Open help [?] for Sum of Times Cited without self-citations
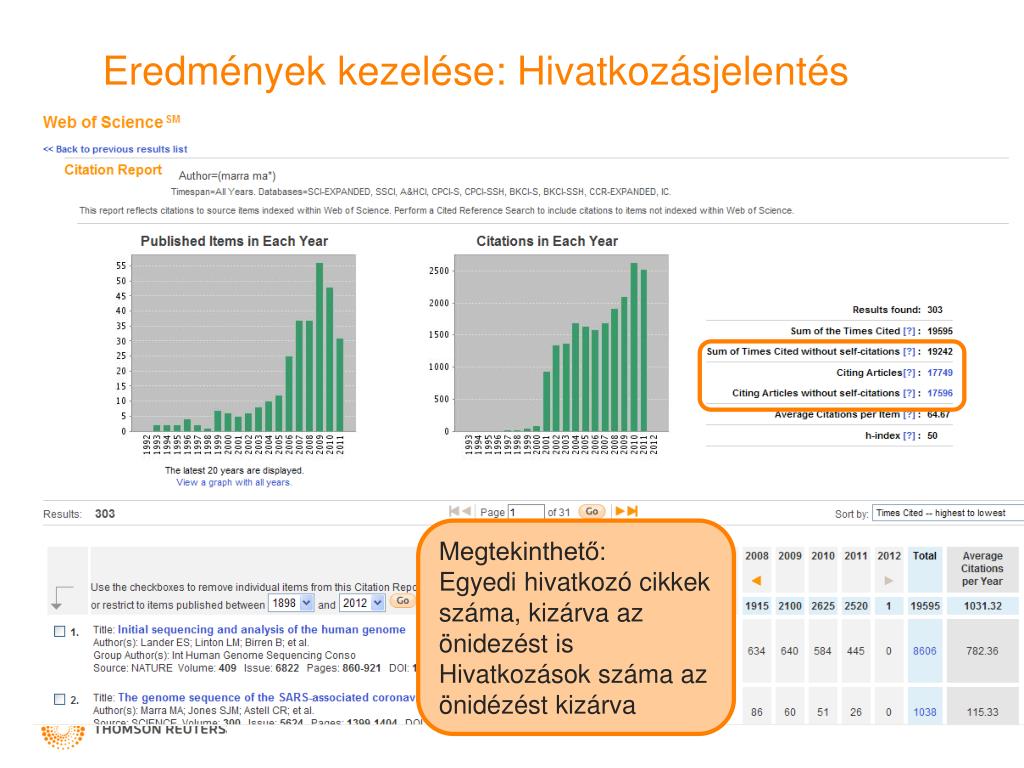This screenshot has width=1024, height=768. click(x=909, y=351)
